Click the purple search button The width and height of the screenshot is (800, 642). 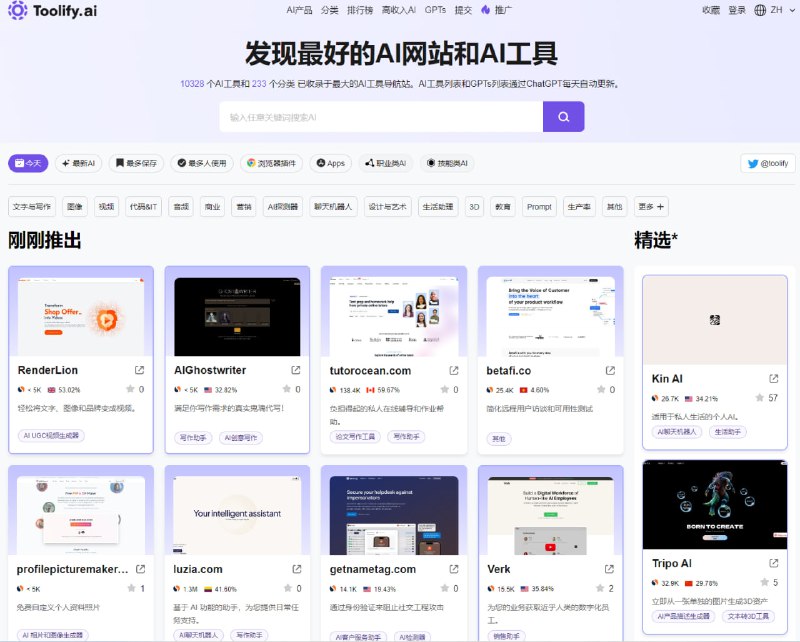pyautogui.click(x=563, y=117)
